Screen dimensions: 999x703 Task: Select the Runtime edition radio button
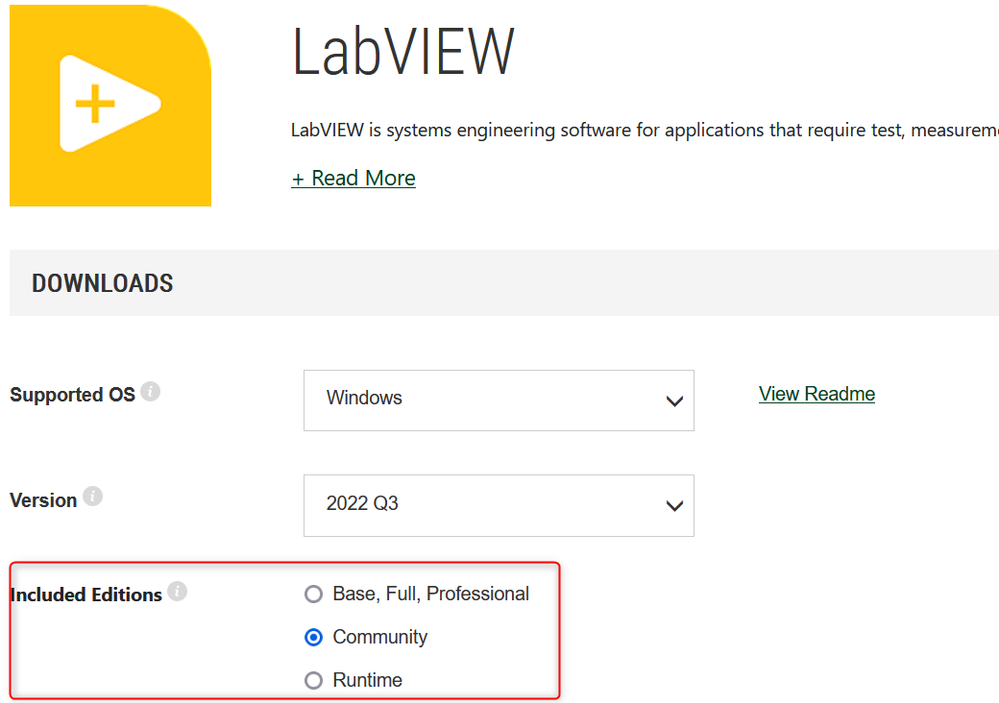(x=313, y=681)
